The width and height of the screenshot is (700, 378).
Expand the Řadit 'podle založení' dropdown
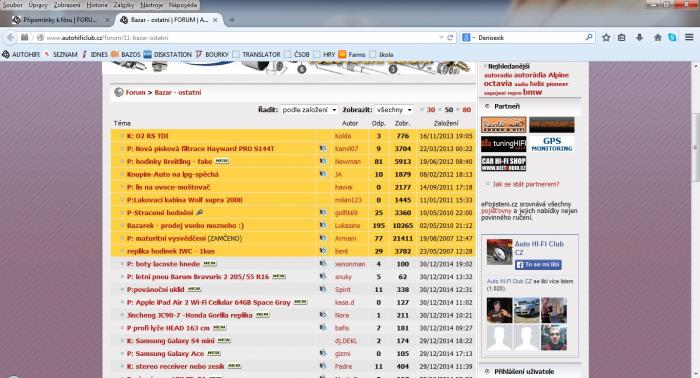coord(309,110)
